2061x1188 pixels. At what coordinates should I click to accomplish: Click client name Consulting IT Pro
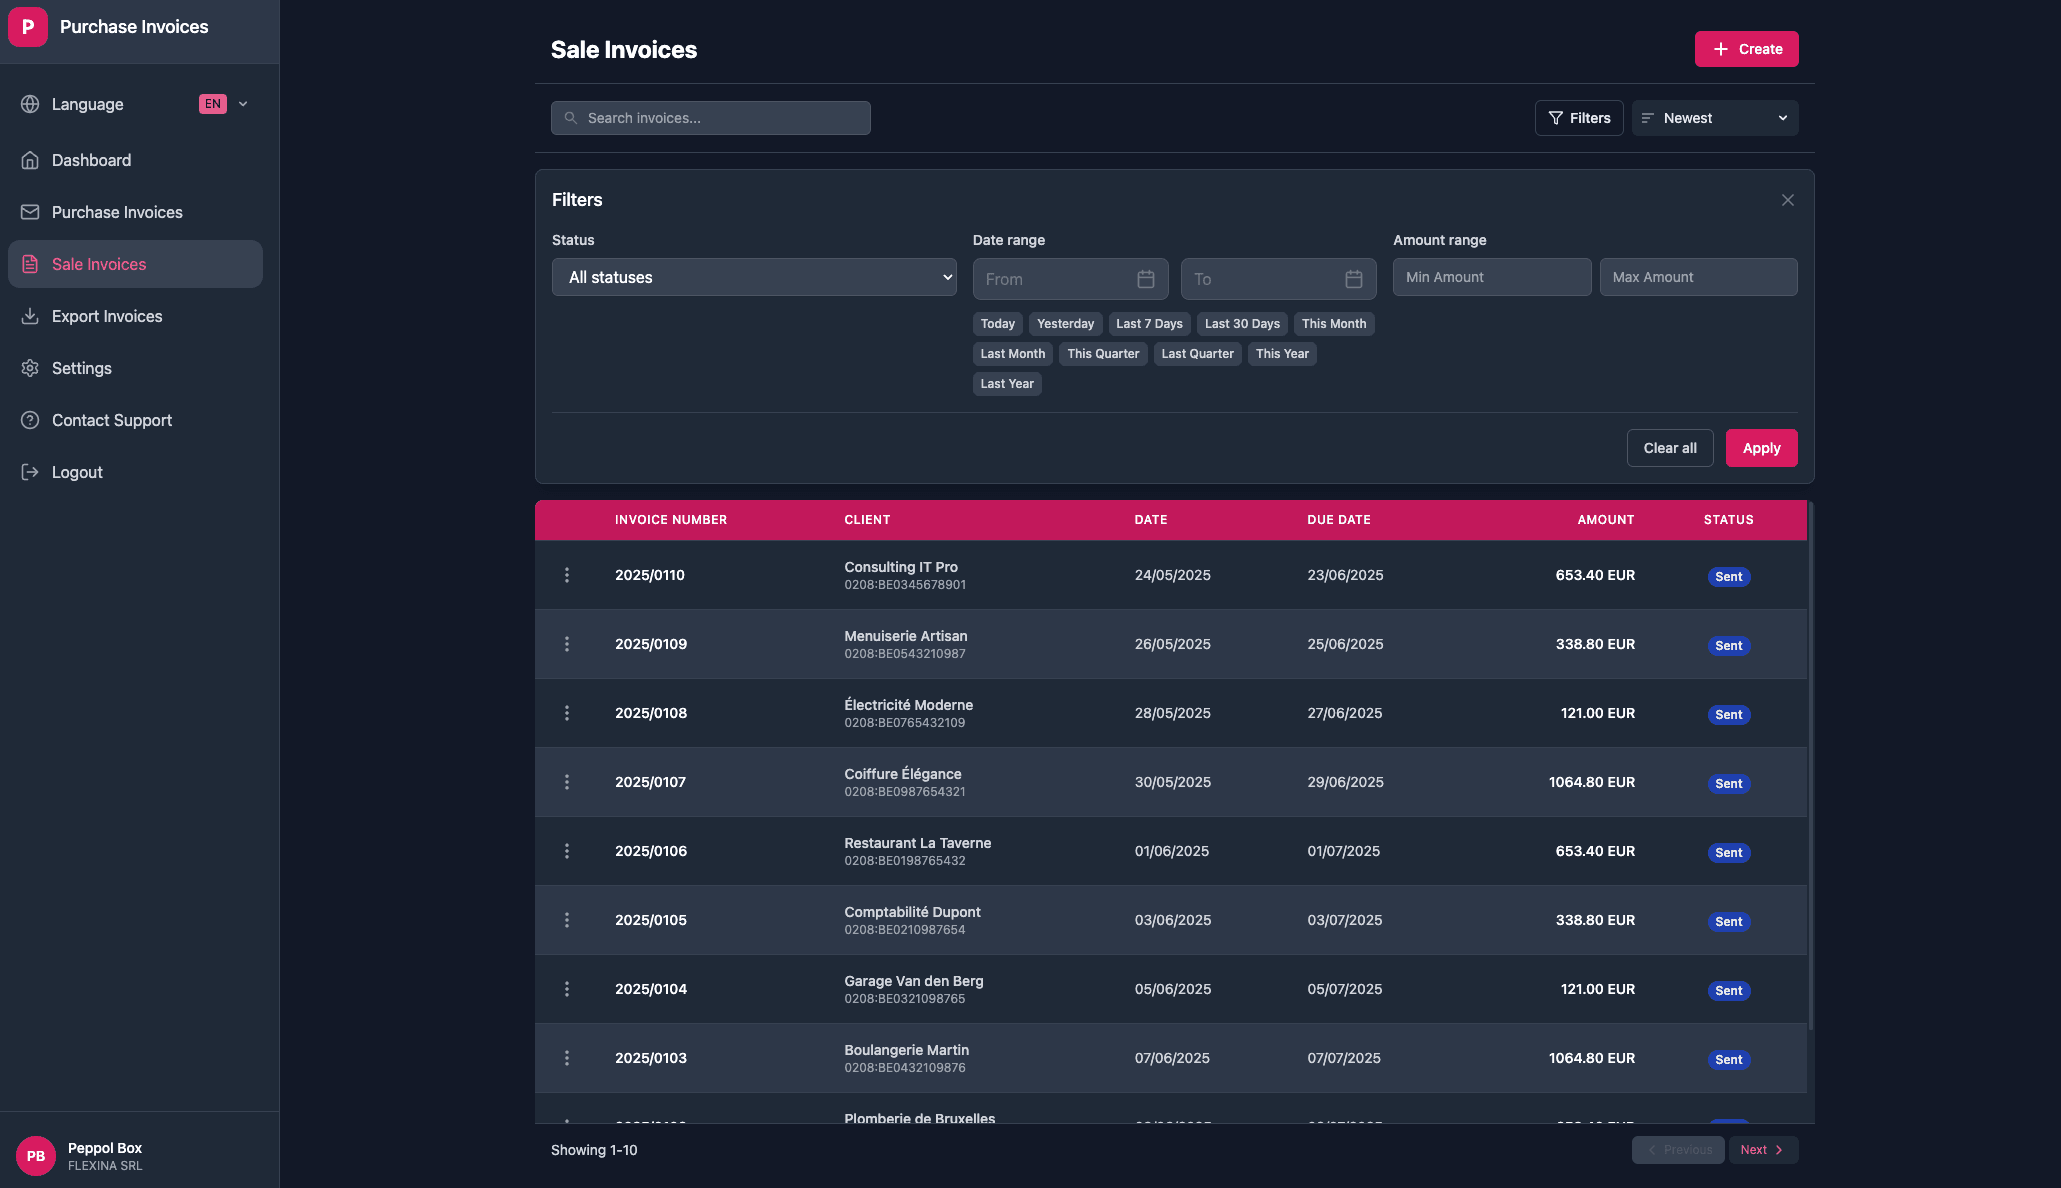900,567
